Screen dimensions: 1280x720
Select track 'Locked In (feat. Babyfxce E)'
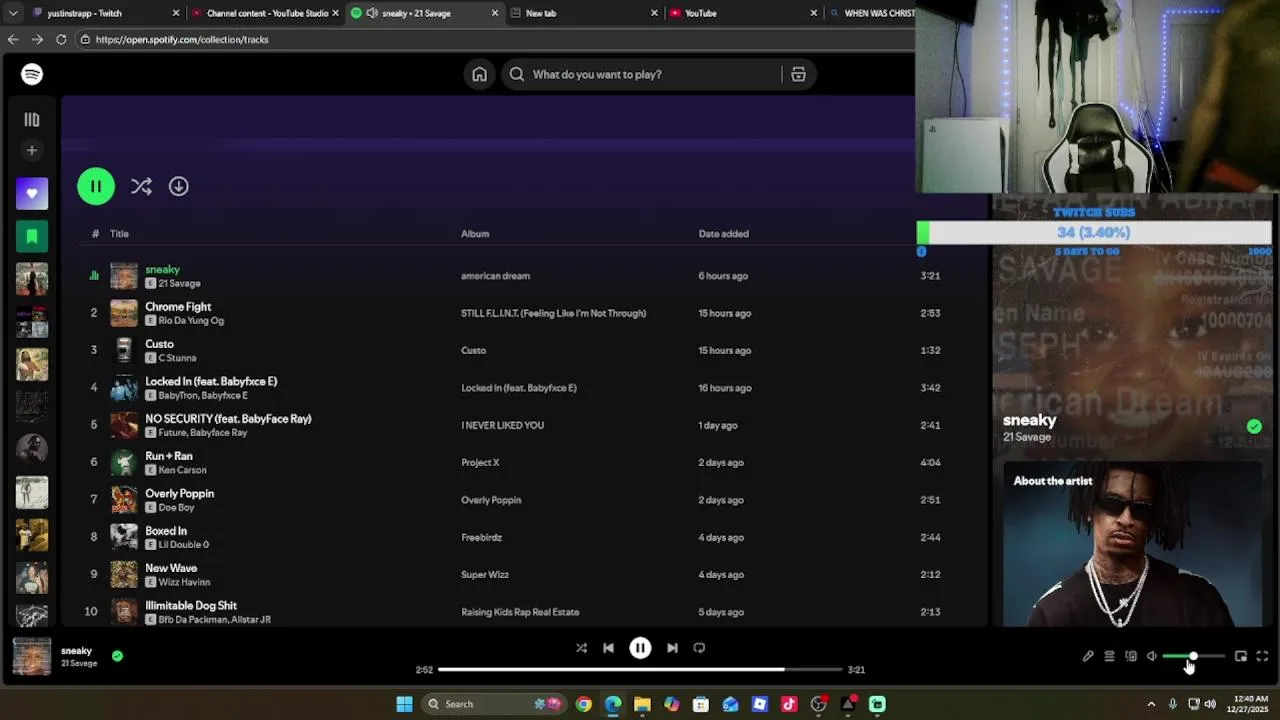tap(211, 381)
